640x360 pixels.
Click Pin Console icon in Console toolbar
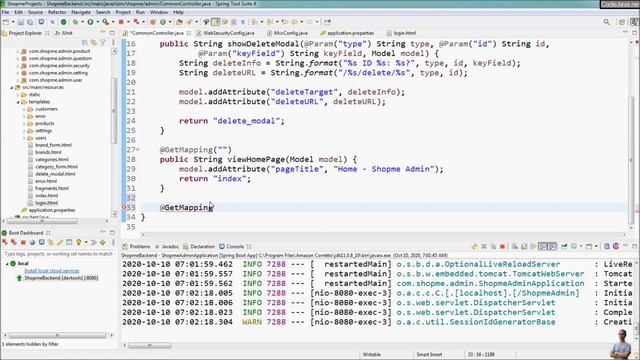[564, 247]
